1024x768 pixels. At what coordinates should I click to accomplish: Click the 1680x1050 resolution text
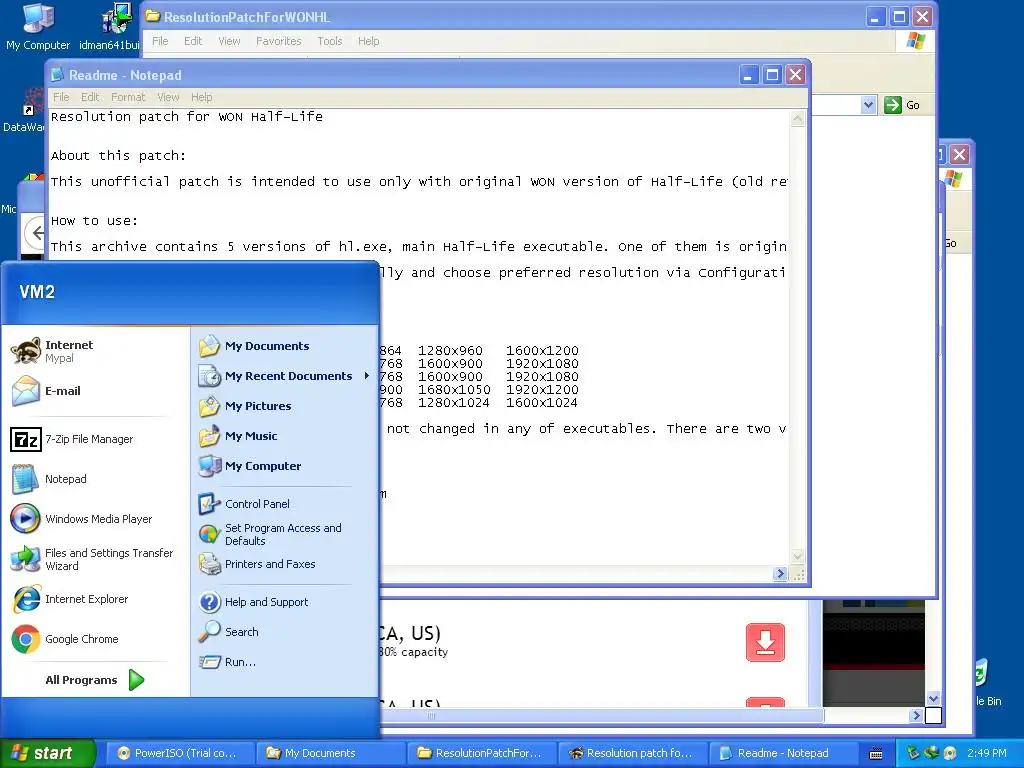coord(454,390)
